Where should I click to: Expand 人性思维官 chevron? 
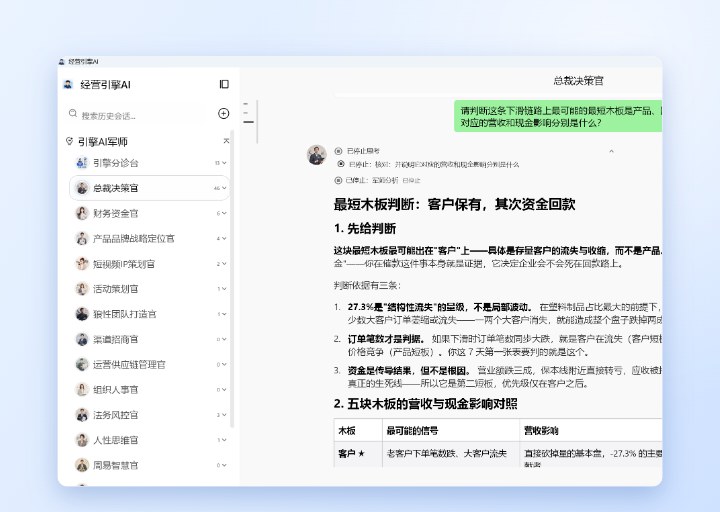pyautogui.click(x=224, y=440)
